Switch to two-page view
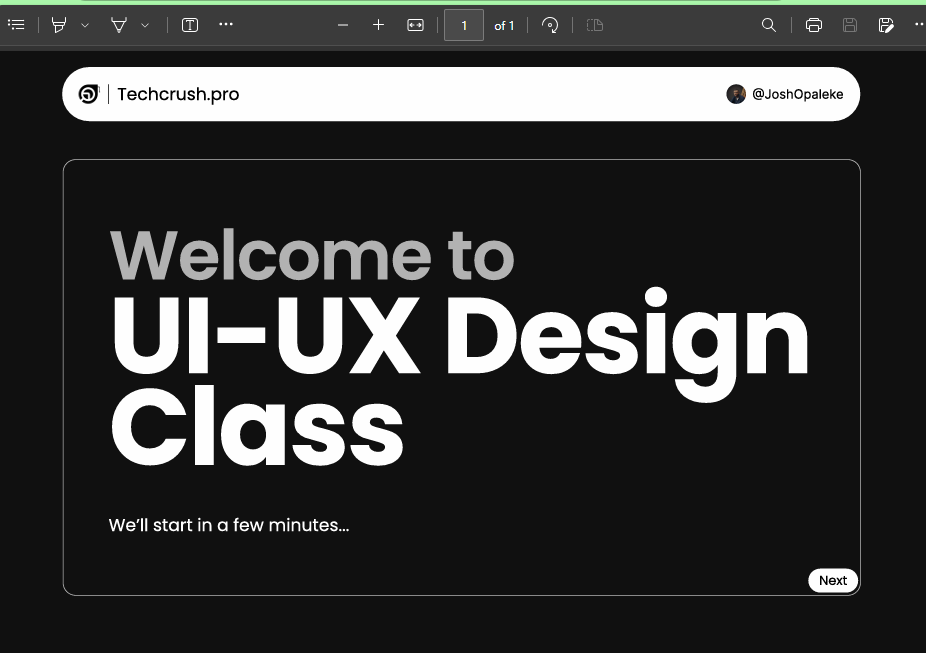 coord(594,25)
